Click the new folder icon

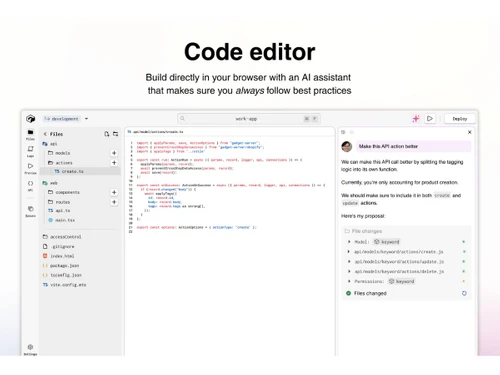click(115, 134)
